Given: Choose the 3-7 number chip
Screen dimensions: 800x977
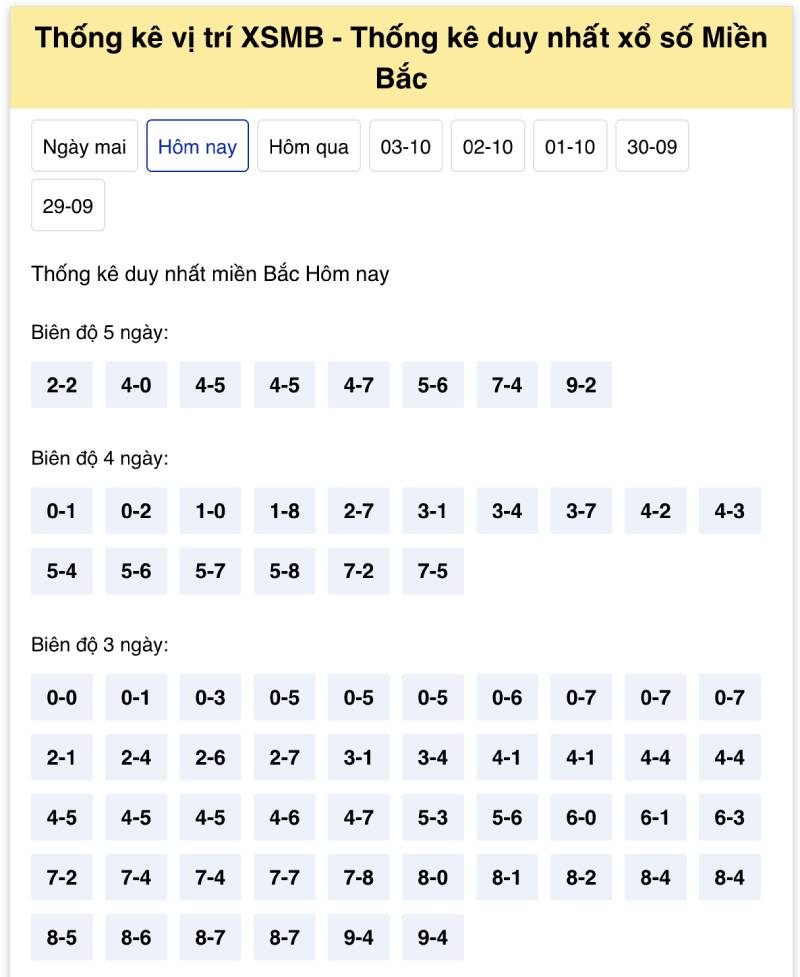Looking at the screenshot, I should click(x=581, y=511).
